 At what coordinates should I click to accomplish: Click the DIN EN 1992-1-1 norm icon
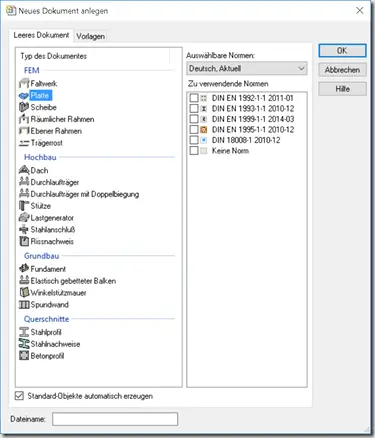[204, 98]
